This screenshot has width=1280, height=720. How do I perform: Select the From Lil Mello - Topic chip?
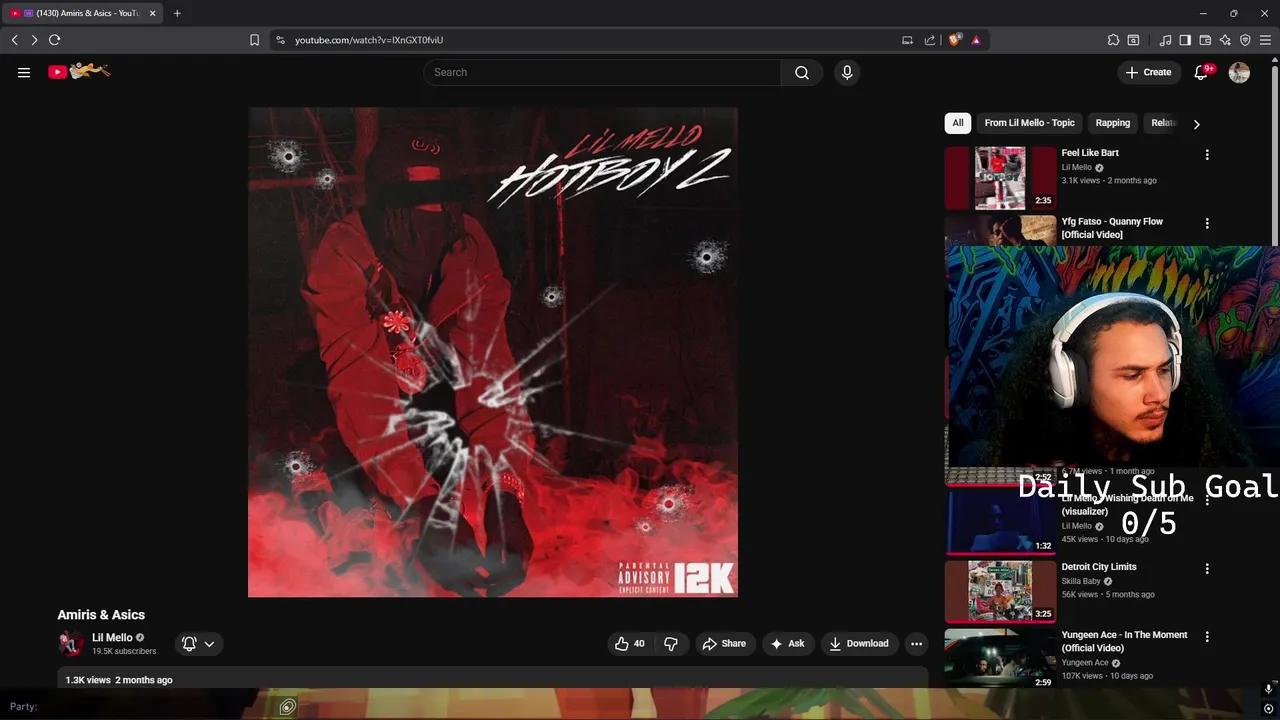(x=1029, y=123)
